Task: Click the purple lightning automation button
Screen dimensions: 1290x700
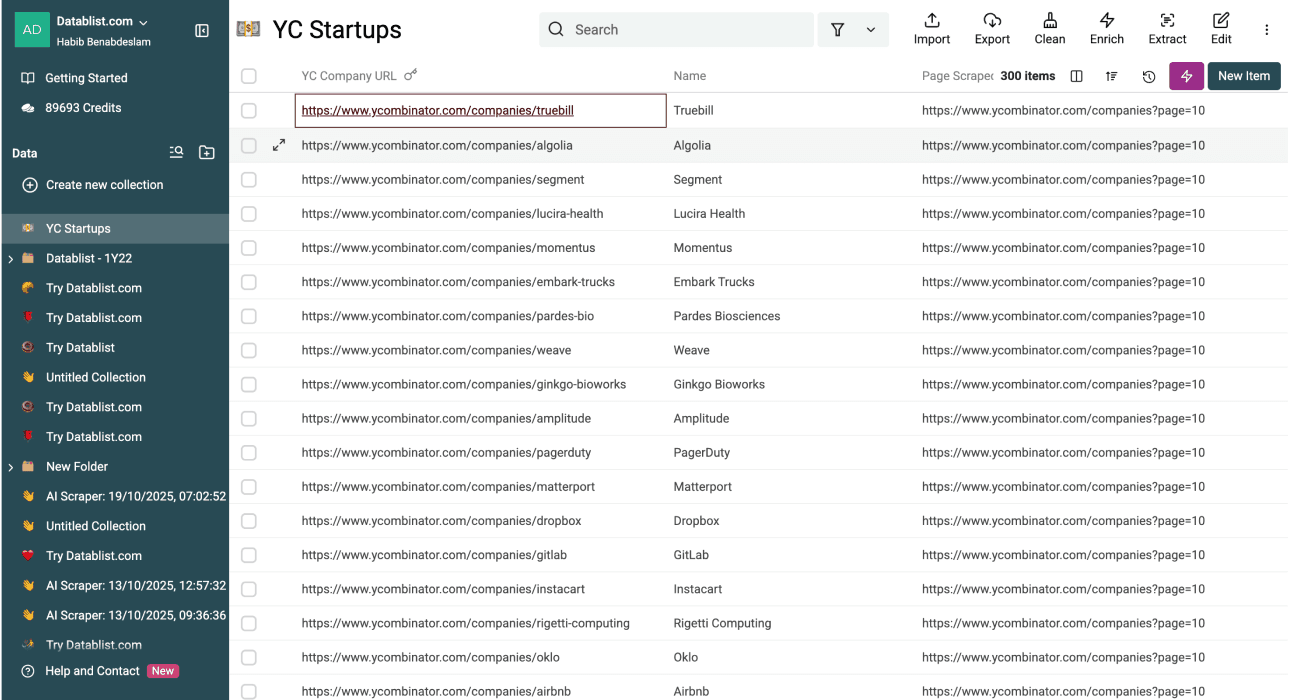Action: click(1186, 76)
